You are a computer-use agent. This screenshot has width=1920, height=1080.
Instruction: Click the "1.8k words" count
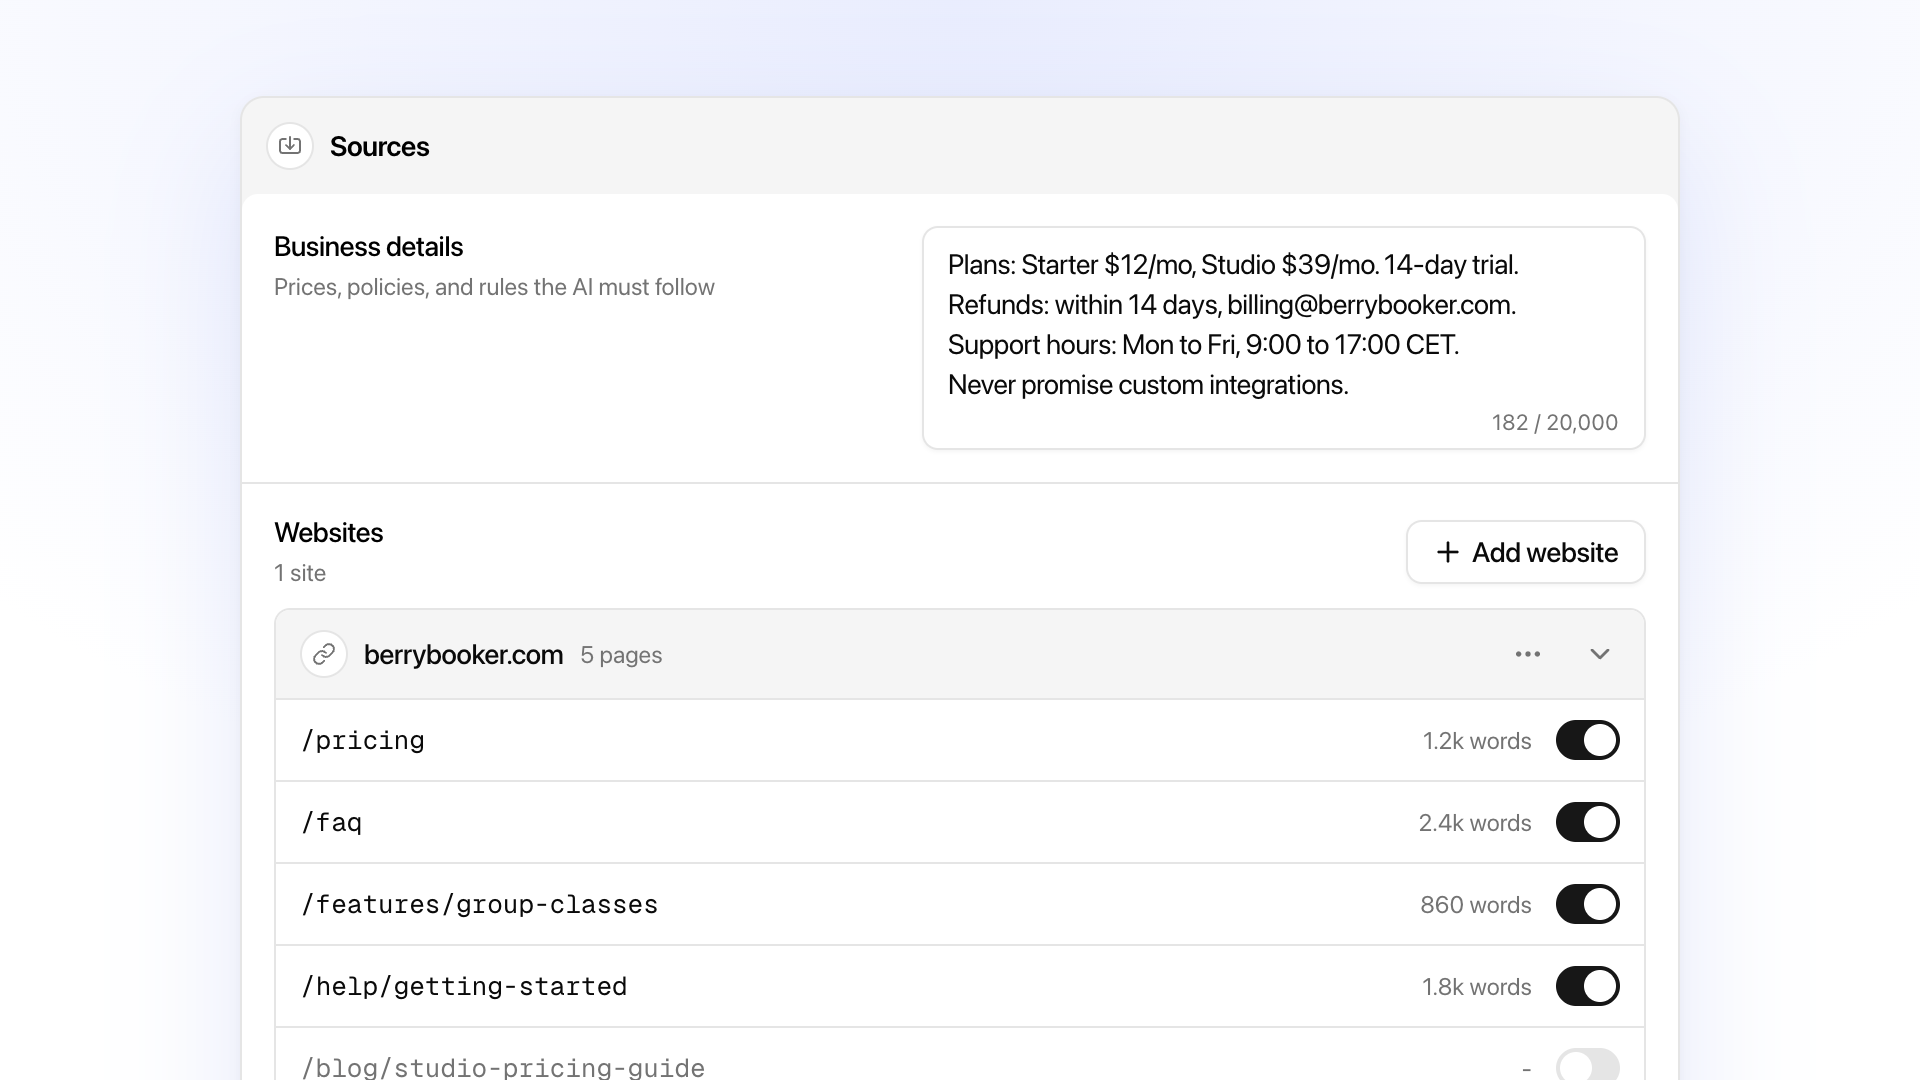point(1477,987)
